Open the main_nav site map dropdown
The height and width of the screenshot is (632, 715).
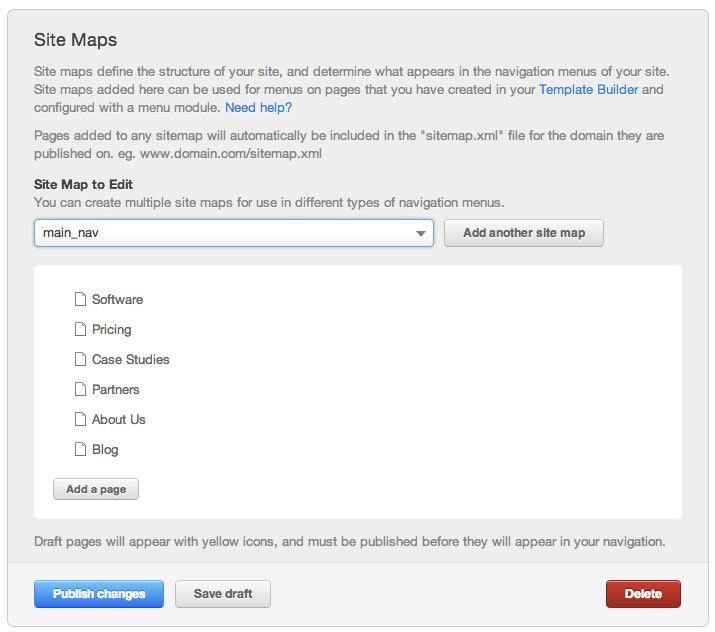[233, 233]
